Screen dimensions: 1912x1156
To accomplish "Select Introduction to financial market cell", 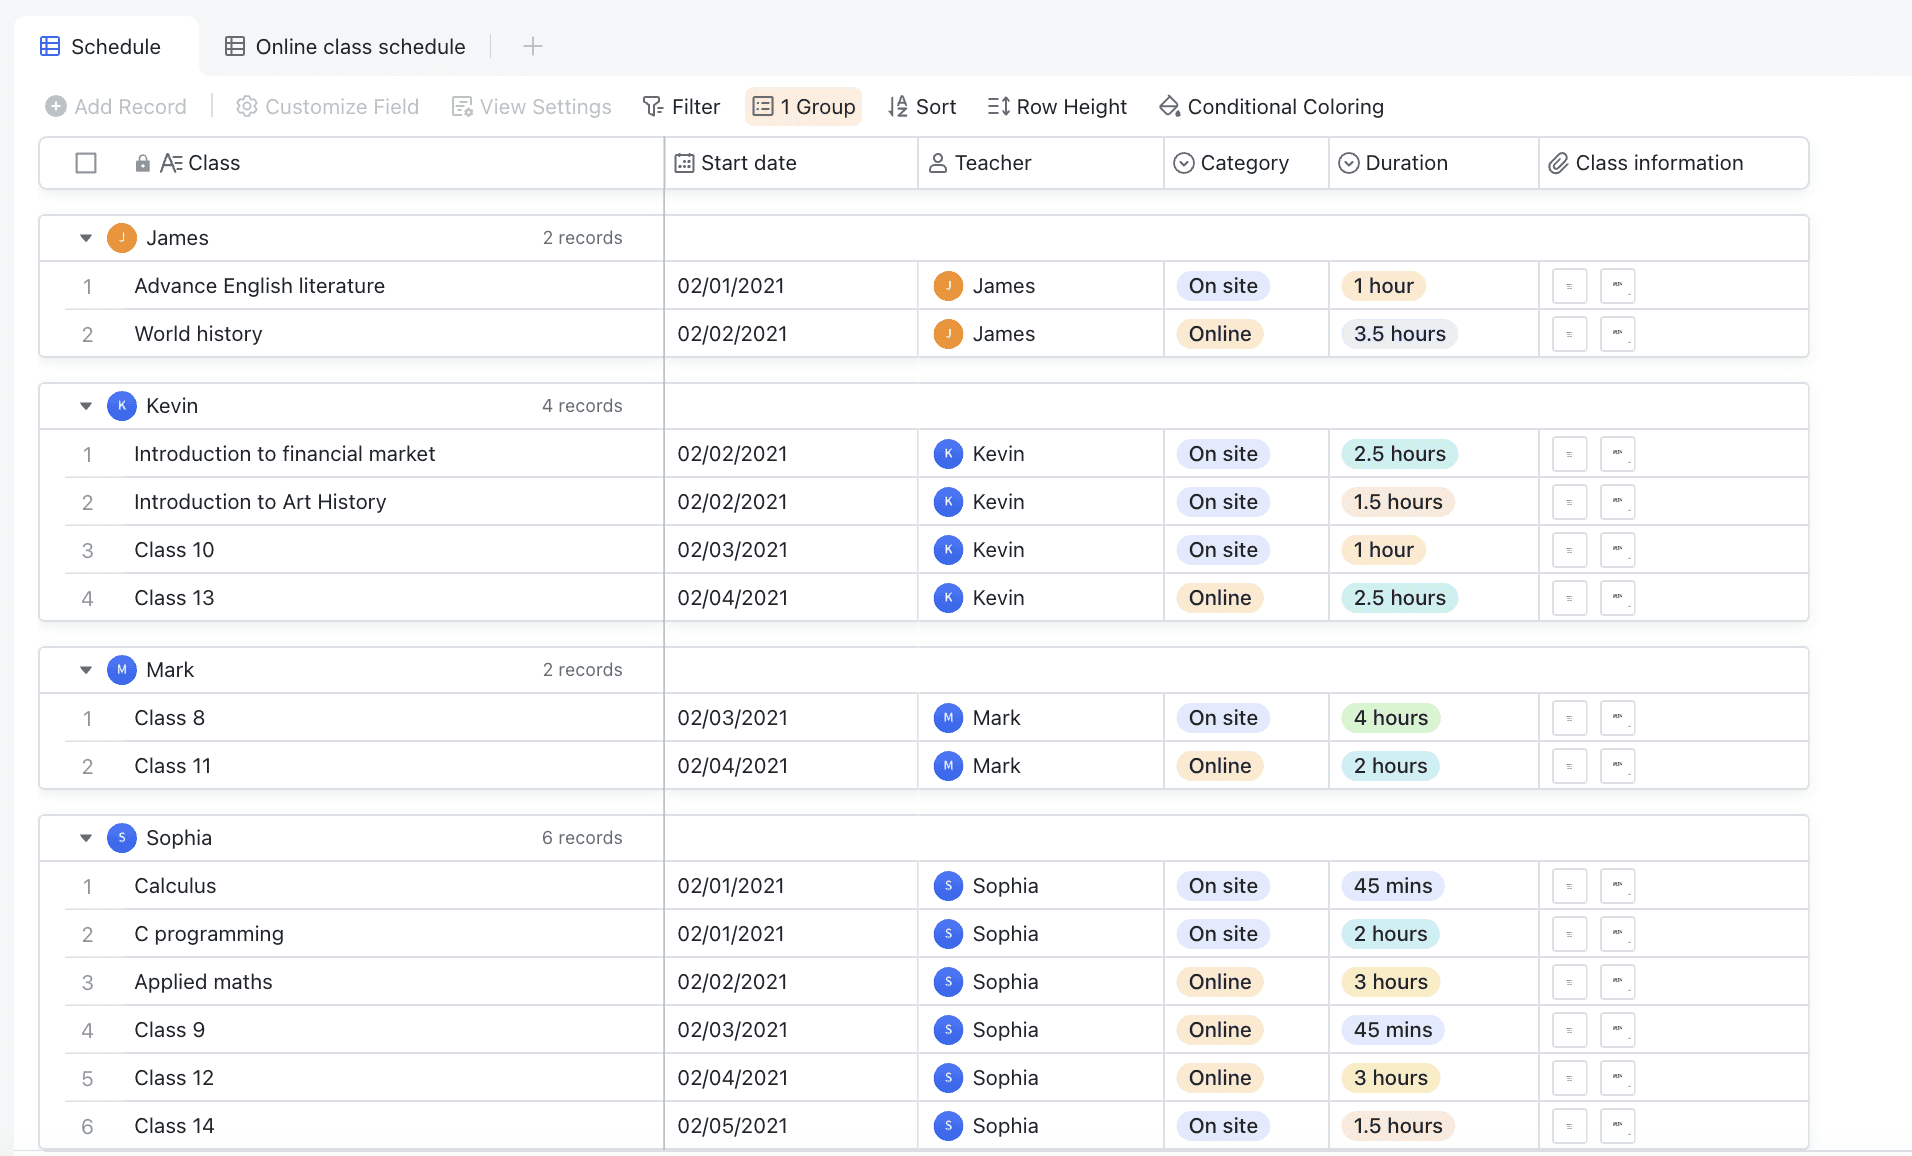I will (x=392, y=454).
